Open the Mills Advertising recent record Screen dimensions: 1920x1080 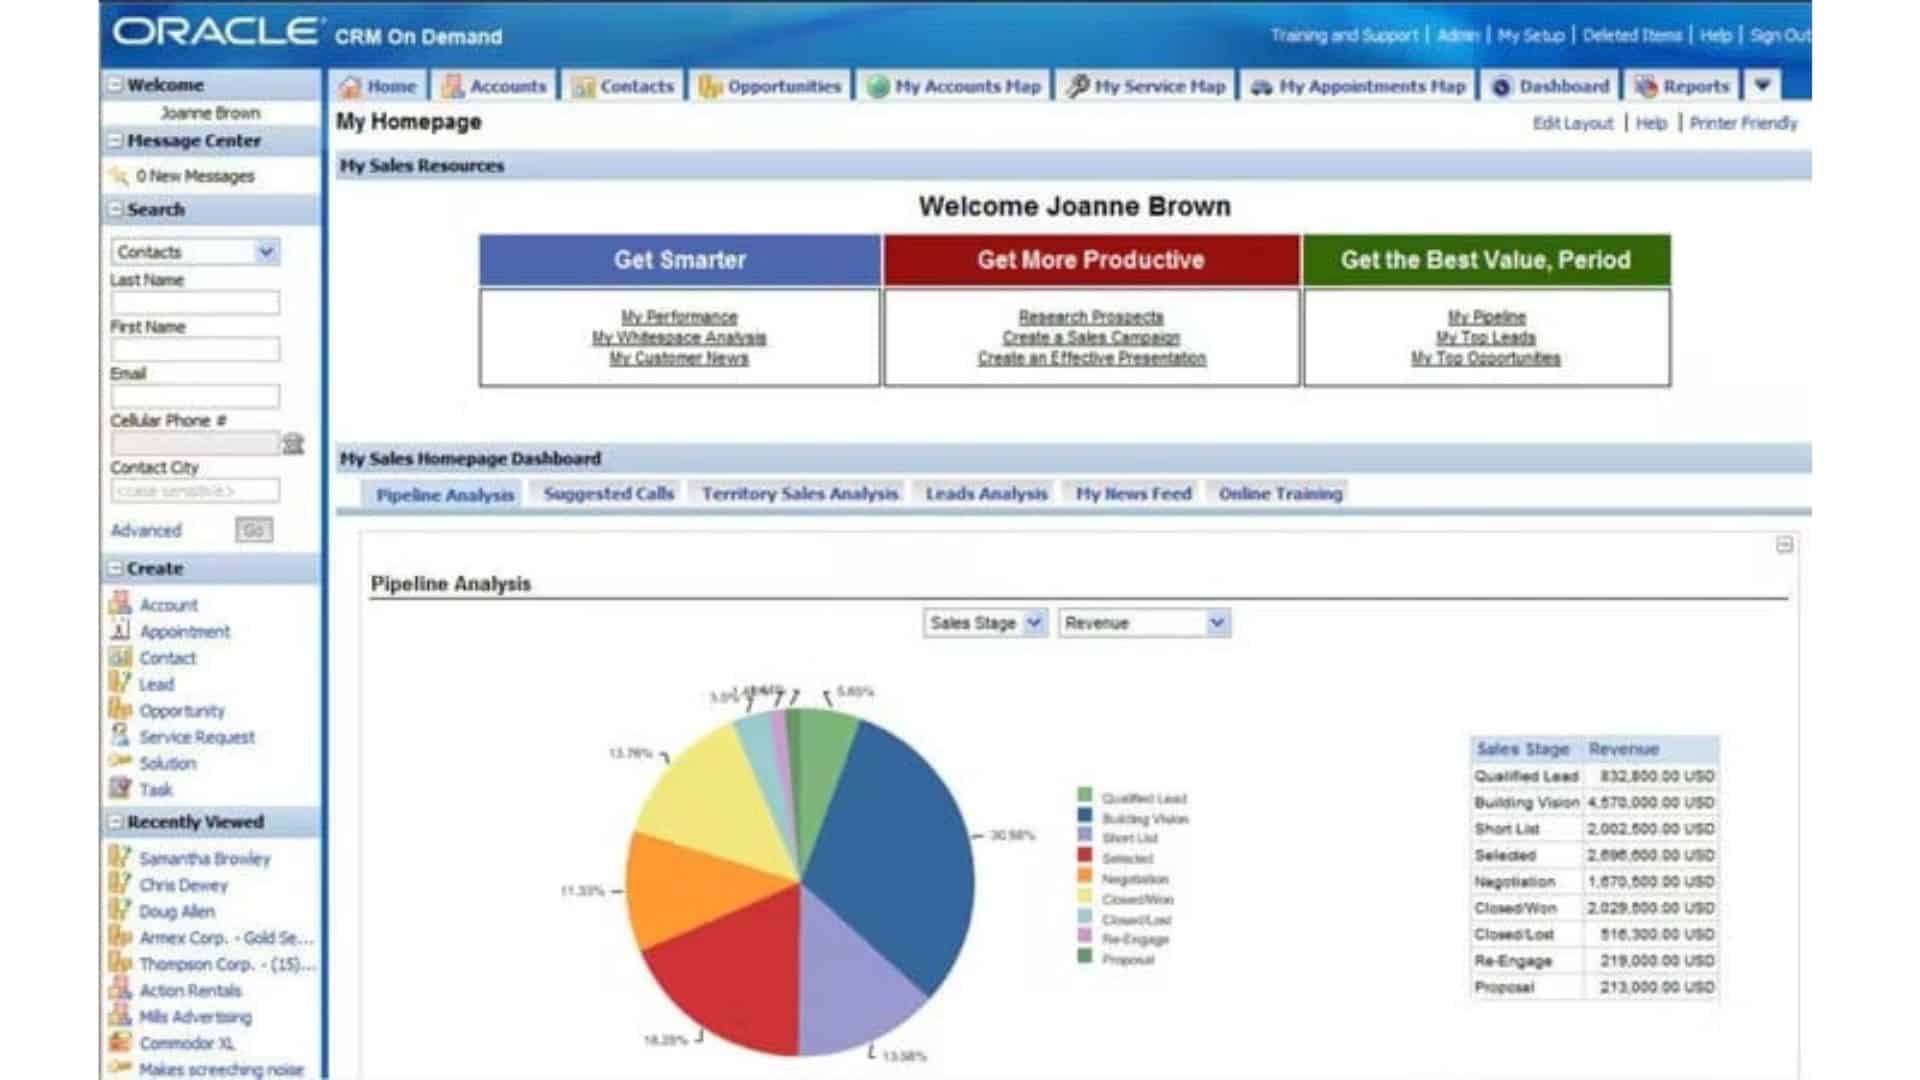[x=196, y=1017]
